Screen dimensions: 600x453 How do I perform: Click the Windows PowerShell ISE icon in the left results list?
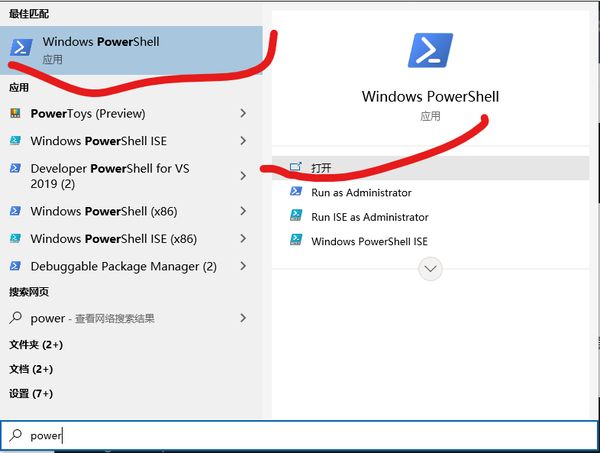coord(15,140)
